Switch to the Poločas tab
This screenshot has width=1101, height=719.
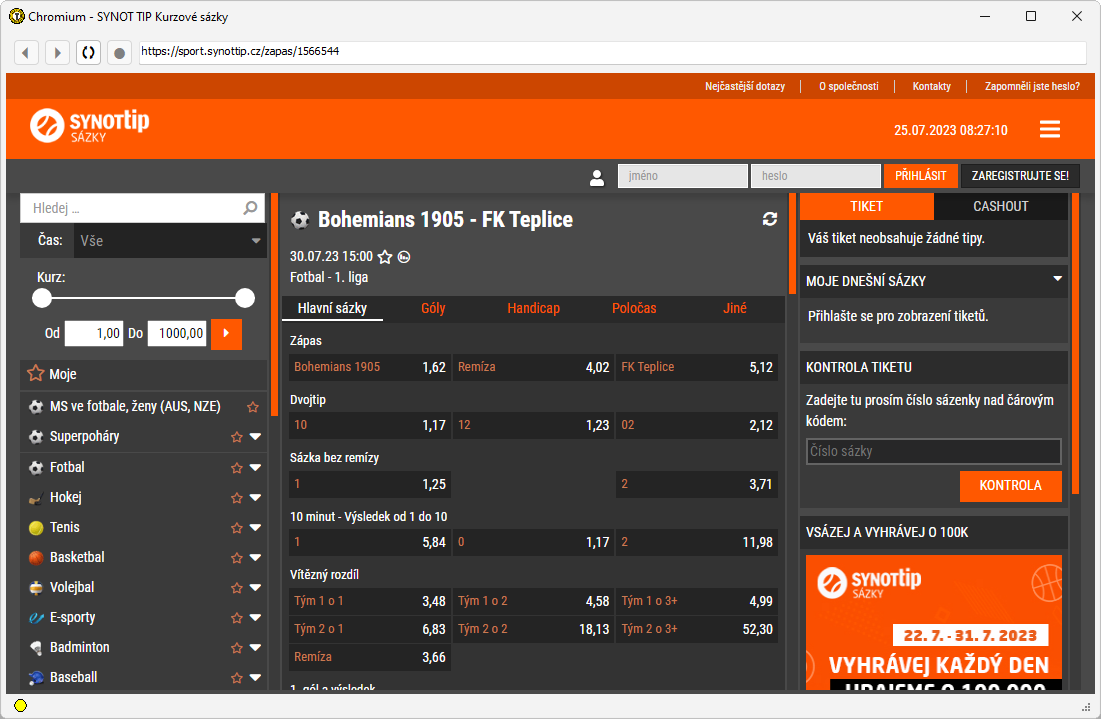click(634, 308)
